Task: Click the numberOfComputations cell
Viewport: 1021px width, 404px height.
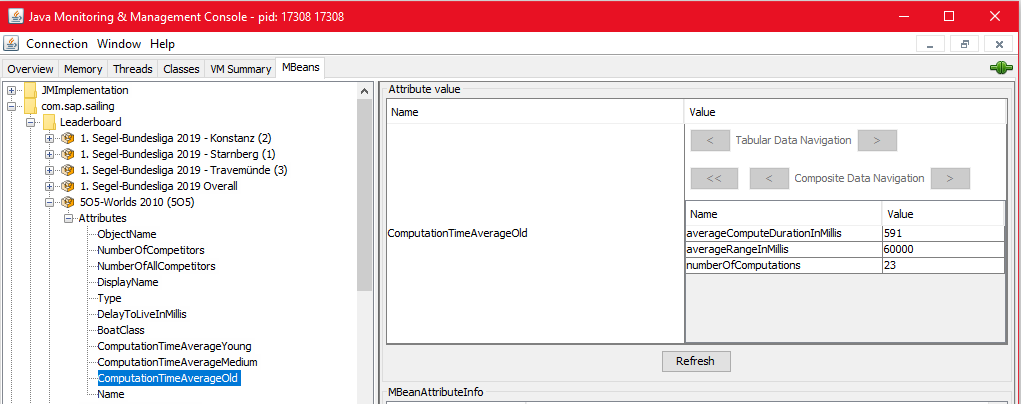Action: (783, 265)
